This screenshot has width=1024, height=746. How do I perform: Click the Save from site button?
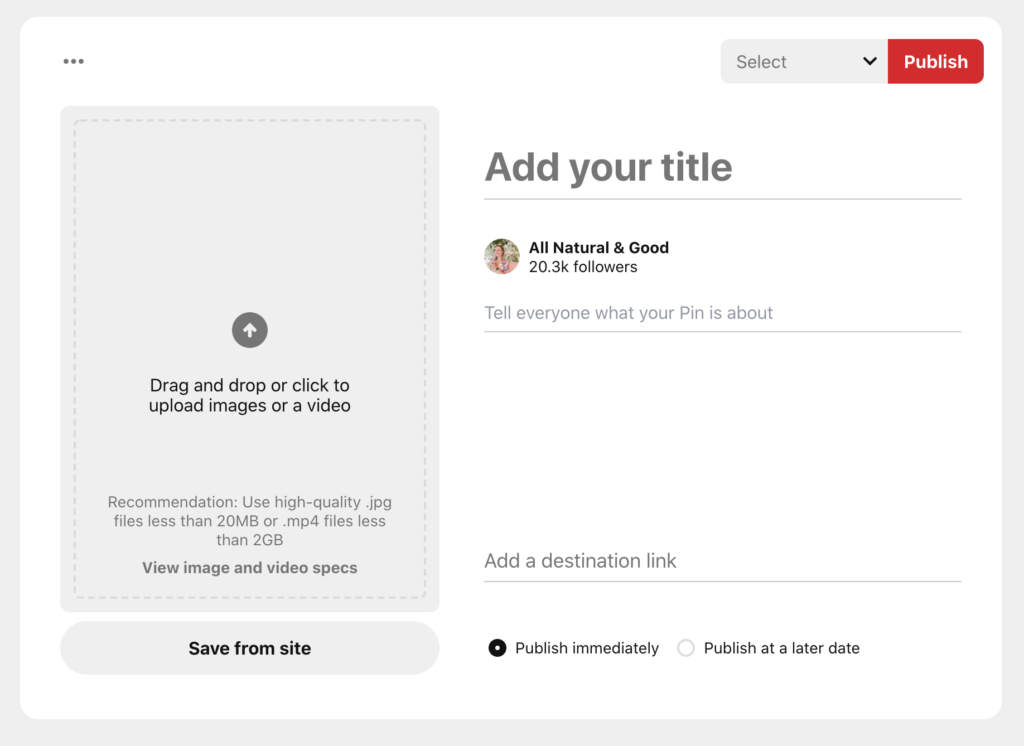(250, 648)
